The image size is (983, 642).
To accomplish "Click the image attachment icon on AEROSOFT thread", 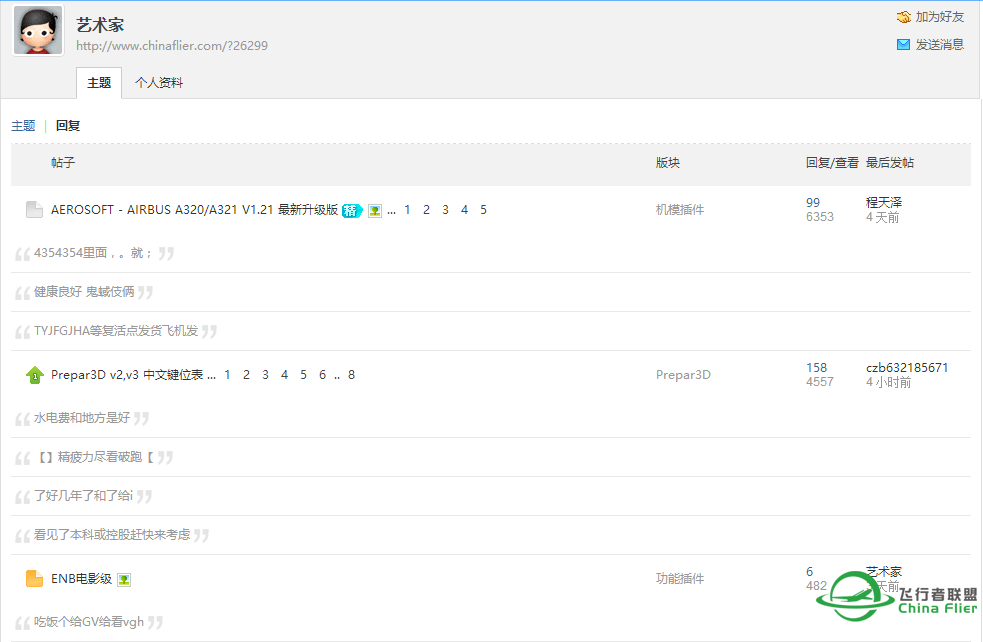I will tap(375, 211).
